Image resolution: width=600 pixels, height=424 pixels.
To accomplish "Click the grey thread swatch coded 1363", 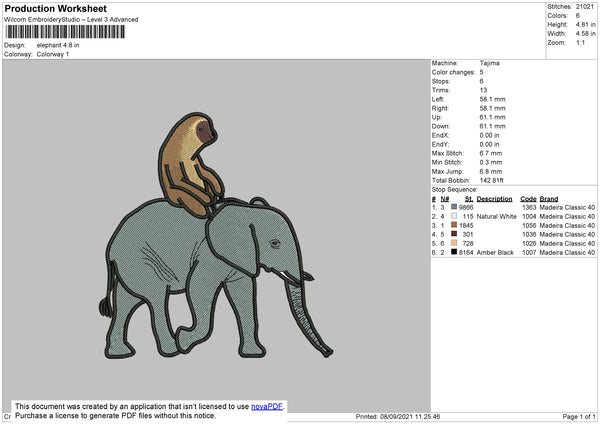I will pos(454,207).
